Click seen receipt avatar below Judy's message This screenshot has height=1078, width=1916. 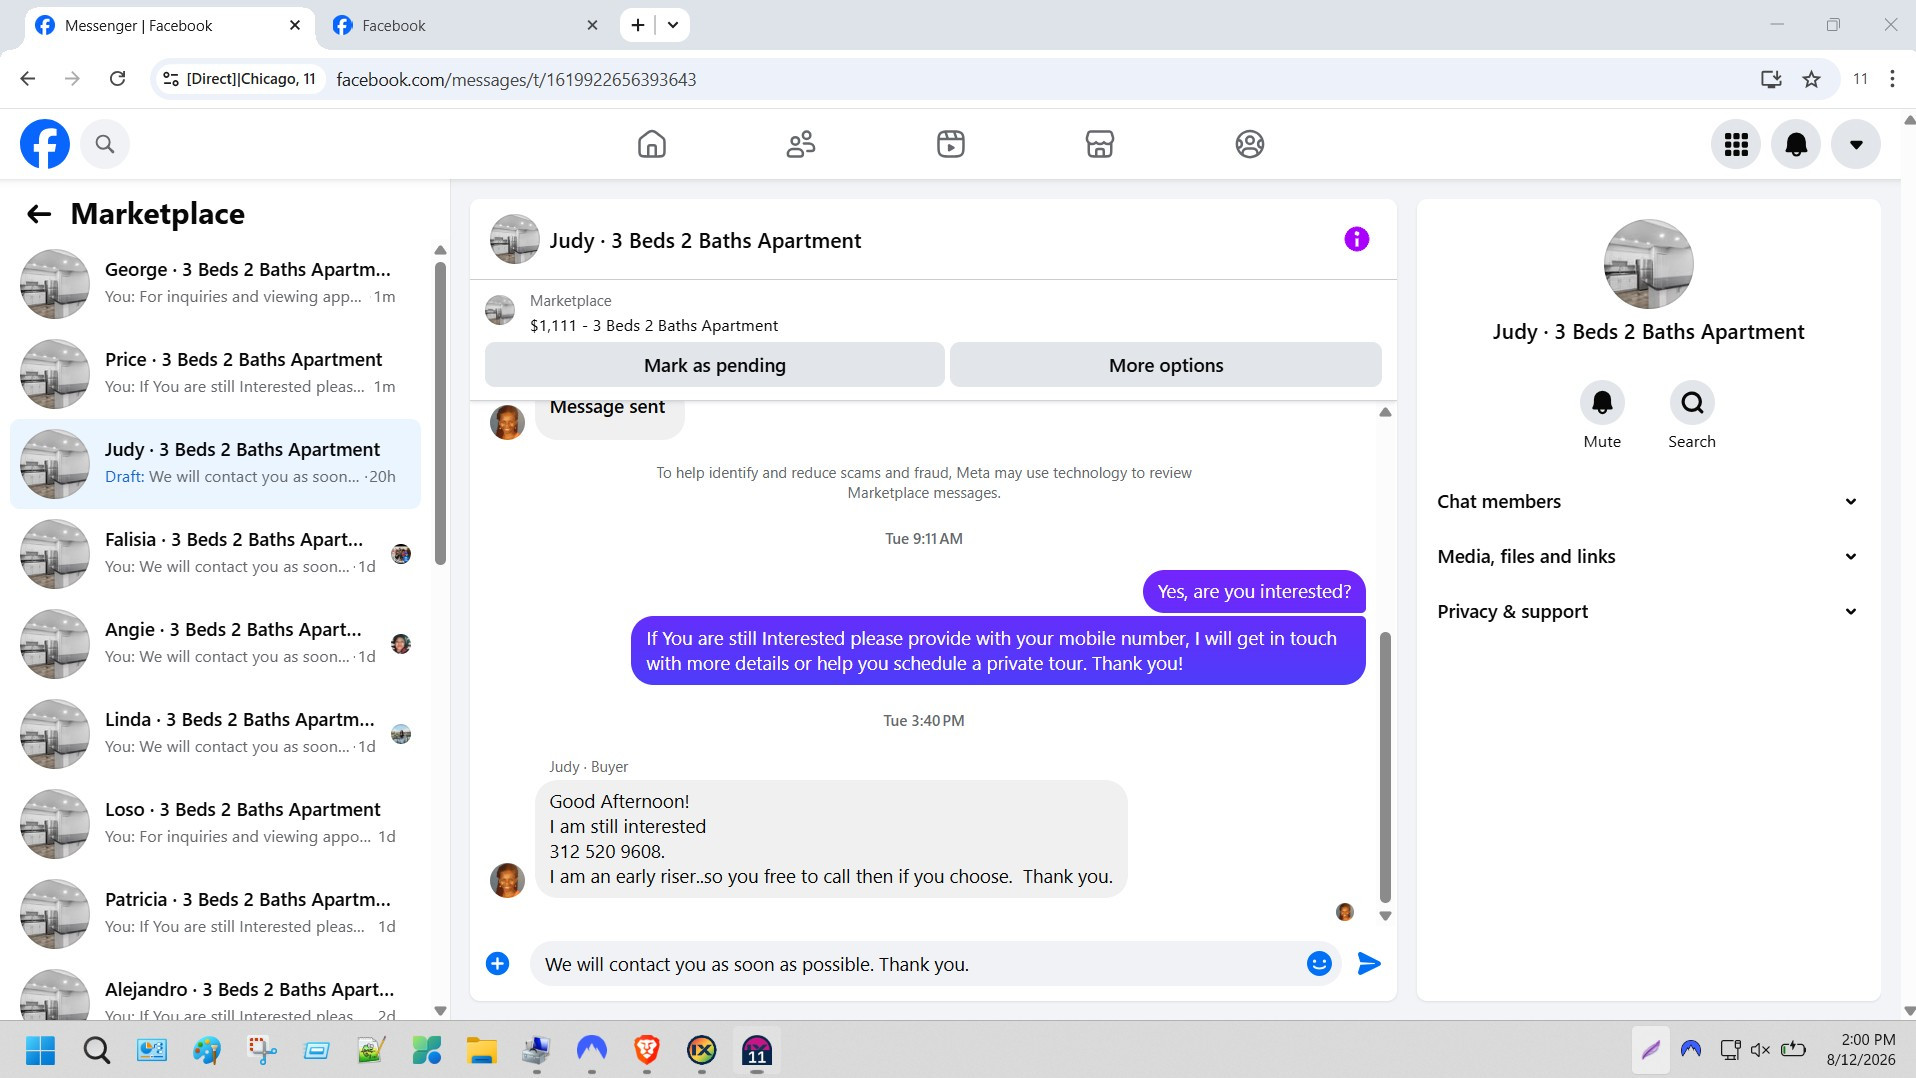coord(1345,912)
